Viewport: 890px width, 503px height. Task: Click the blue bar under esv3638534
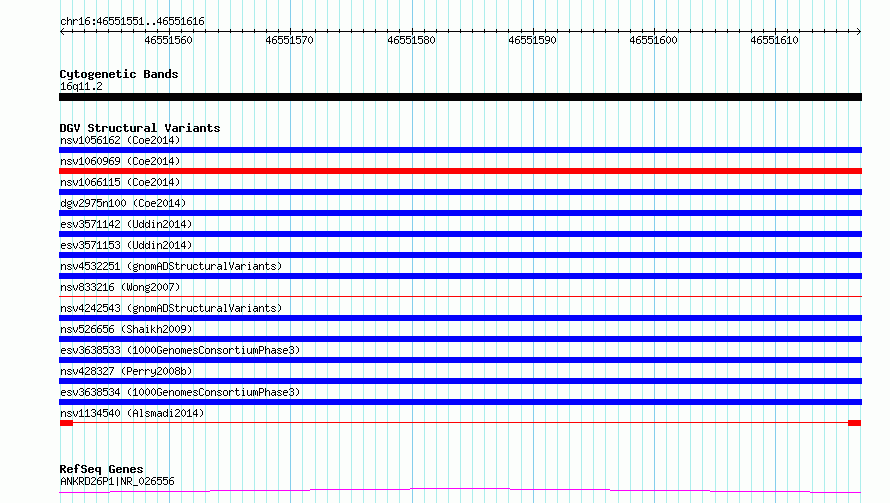coord(460,402)
